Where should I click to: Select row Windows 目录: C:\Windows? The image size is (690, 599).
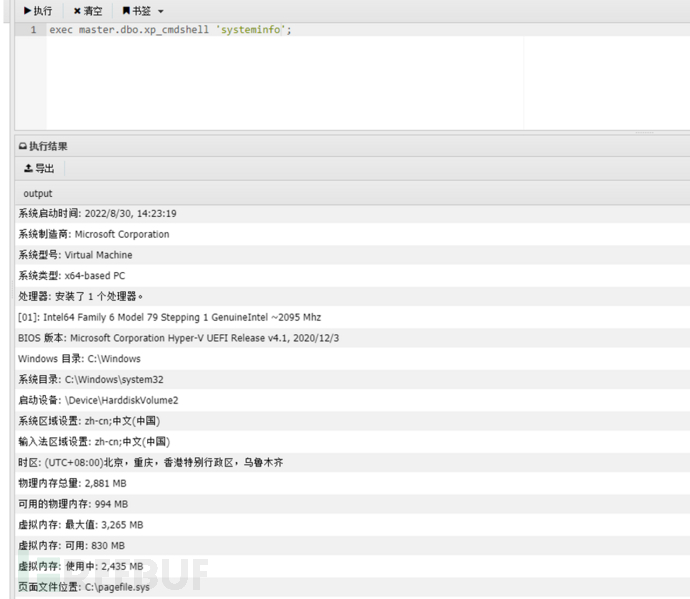pos(352,359)
